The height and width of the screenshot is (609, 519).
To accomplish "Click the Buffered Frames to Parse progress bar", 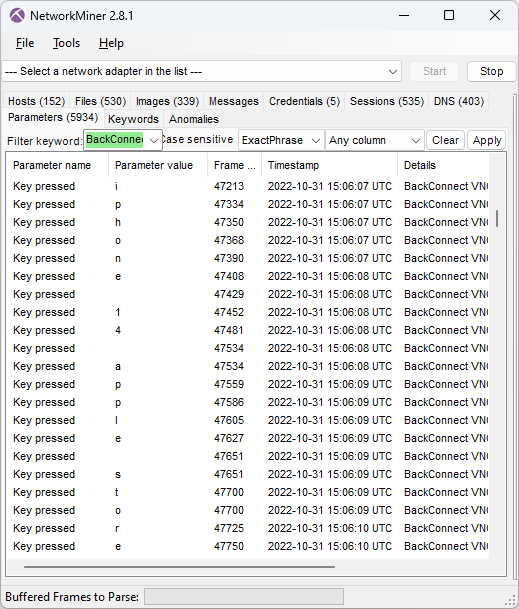I will pos(244,597).
